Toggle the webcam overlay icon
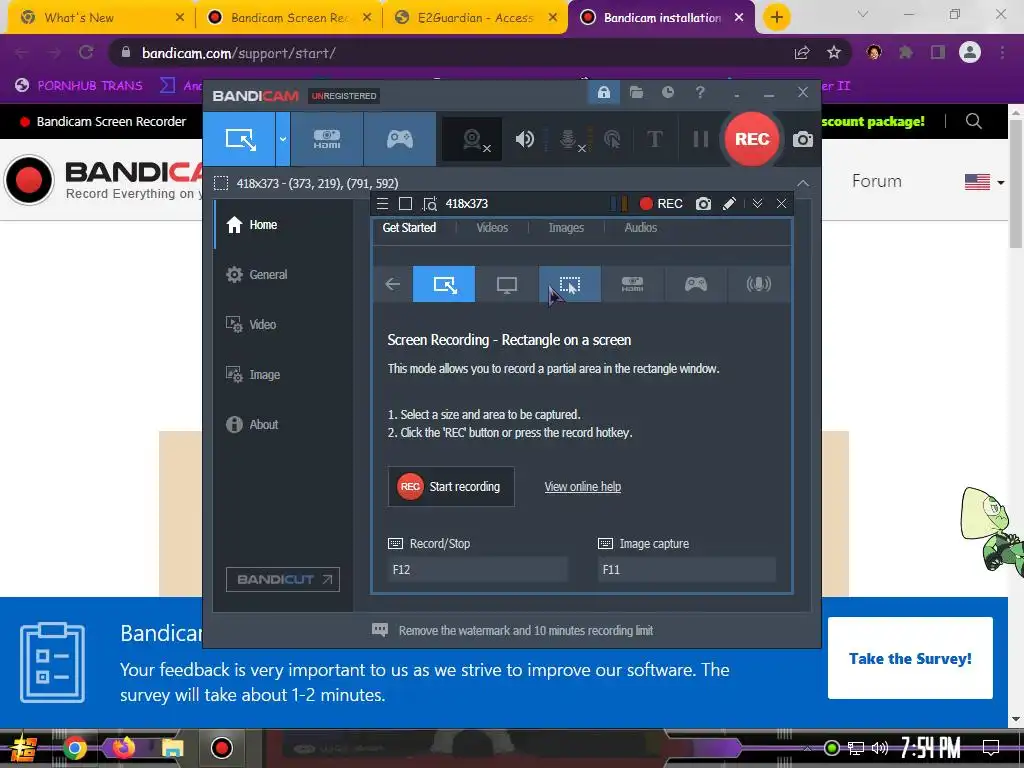Image resolution: width=1024 pixels, height=768 pixels. pos(472,139)
